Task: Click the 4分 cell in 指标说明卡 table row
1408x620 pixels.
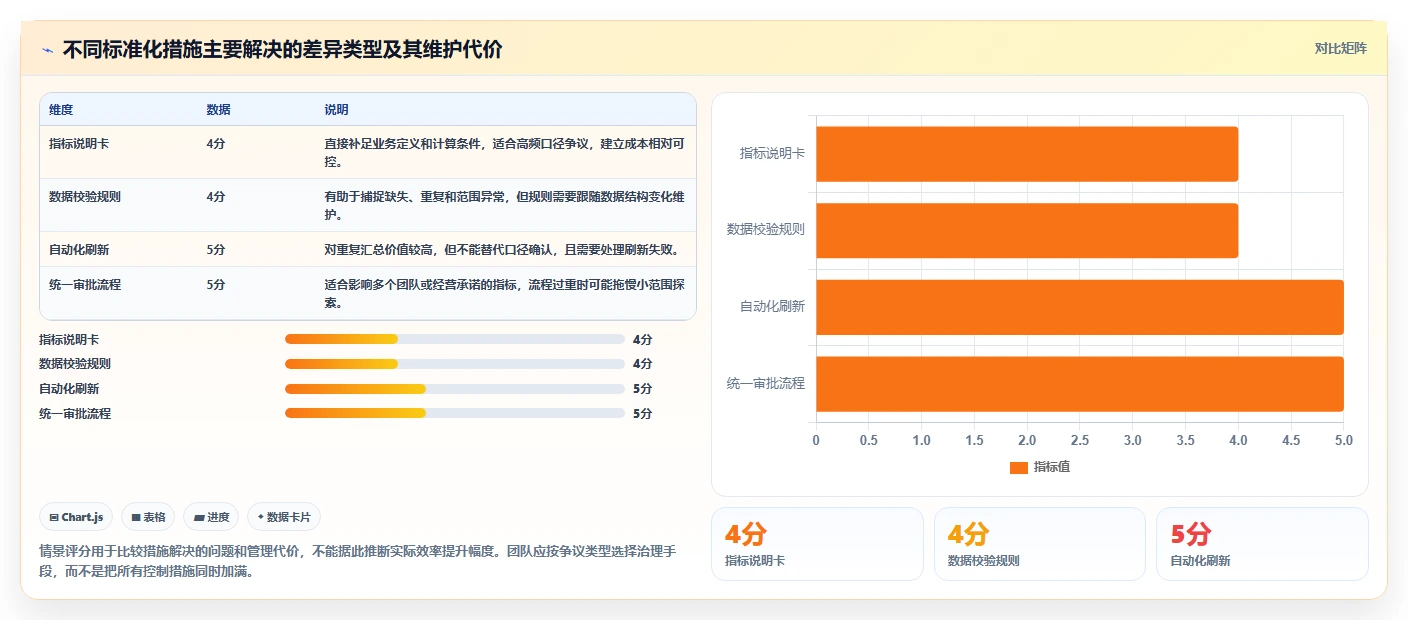Action: click(x=216, y=143)
